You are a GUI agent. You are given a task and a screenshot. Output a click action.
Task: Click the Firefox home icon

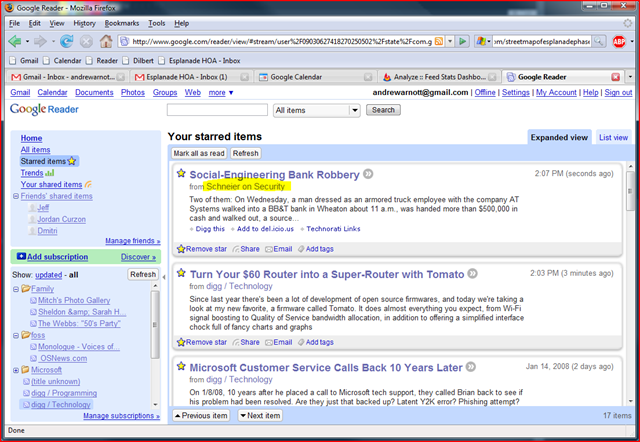pyautogui.click(x=106, y=41)
